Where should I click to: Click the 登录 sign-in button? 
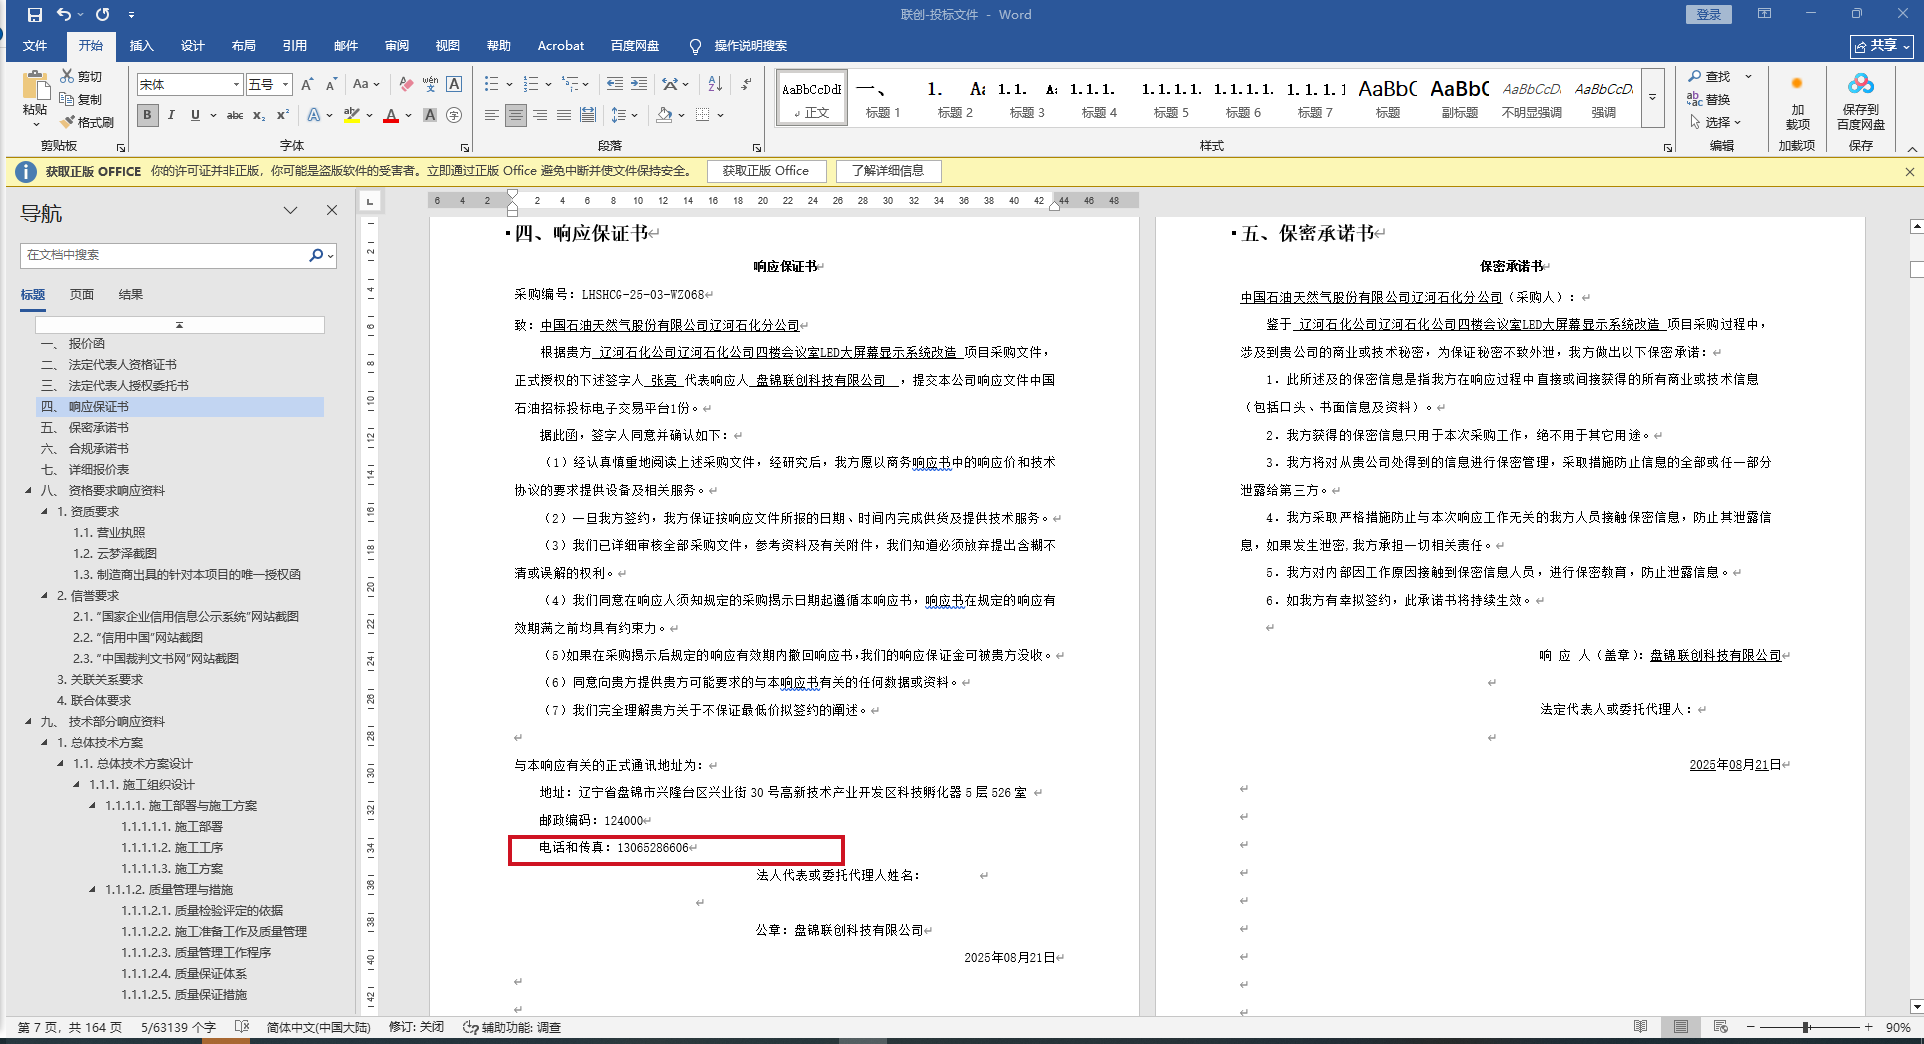pos(1709,15)
